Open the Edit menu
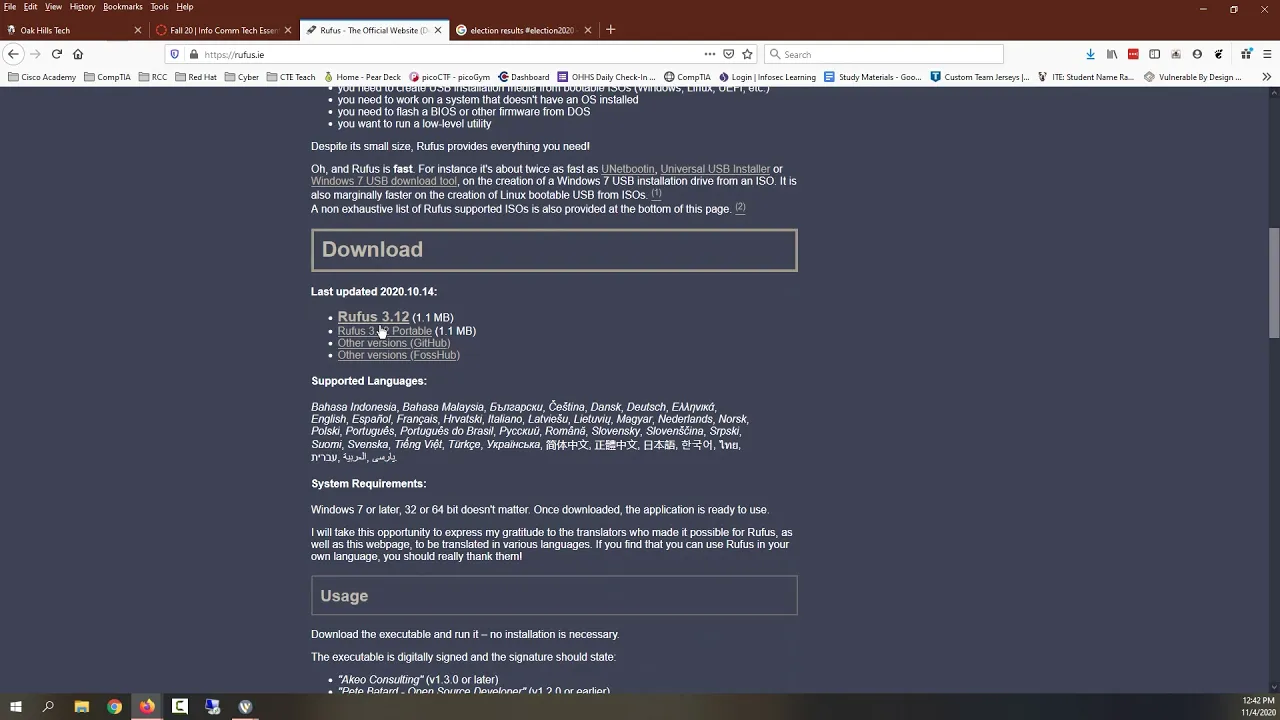The image size is (1280, 720). pos(31,7)
